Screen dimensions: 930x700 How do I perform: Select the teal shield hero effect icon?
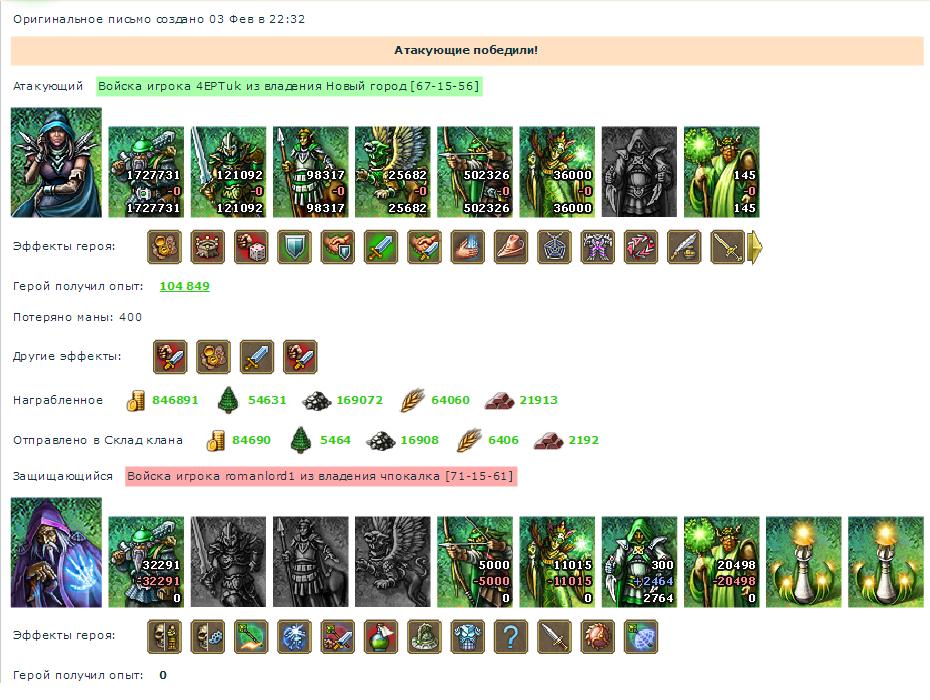point(294,247)
